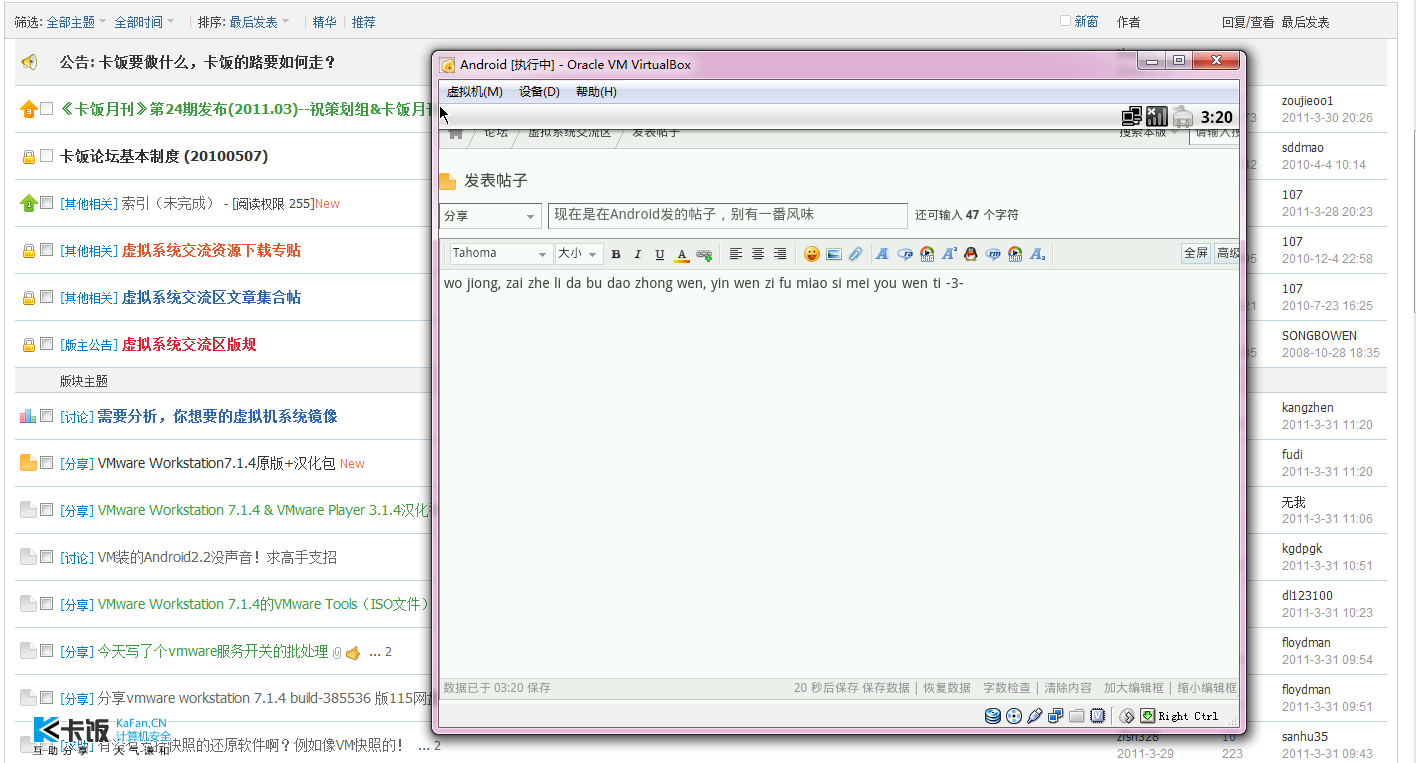Align text right in the editor

click(x=780, y=254)
